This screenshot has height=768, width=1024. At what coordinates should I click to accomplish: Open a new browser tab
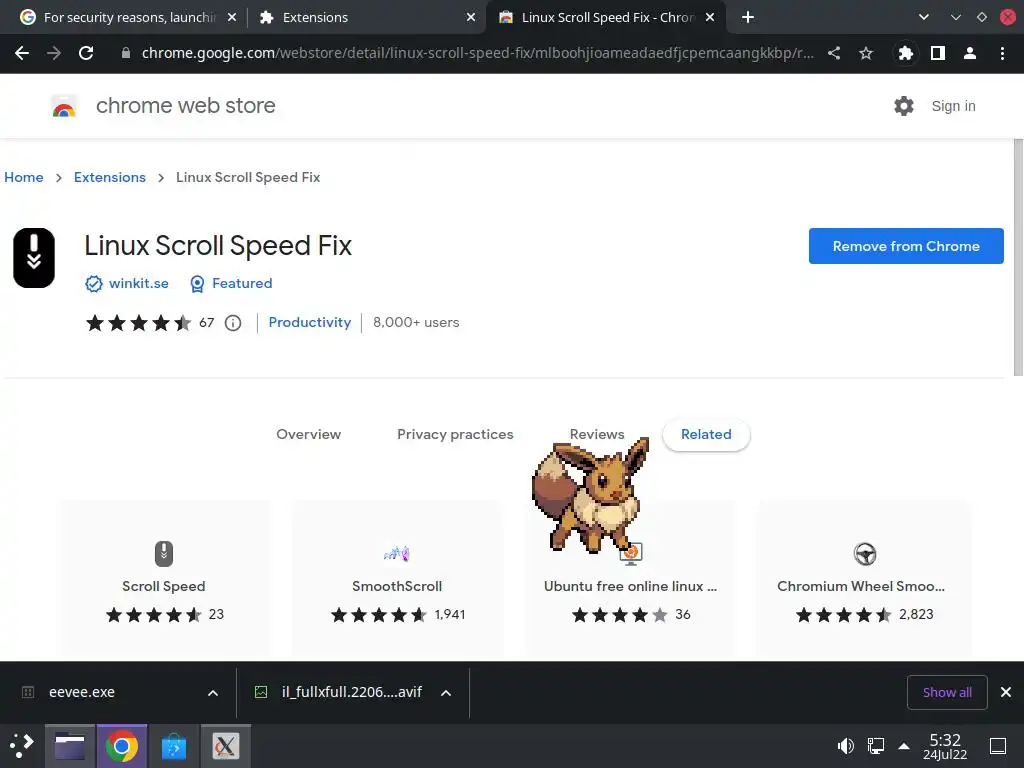pyautogui.click(x=748, y=18)
